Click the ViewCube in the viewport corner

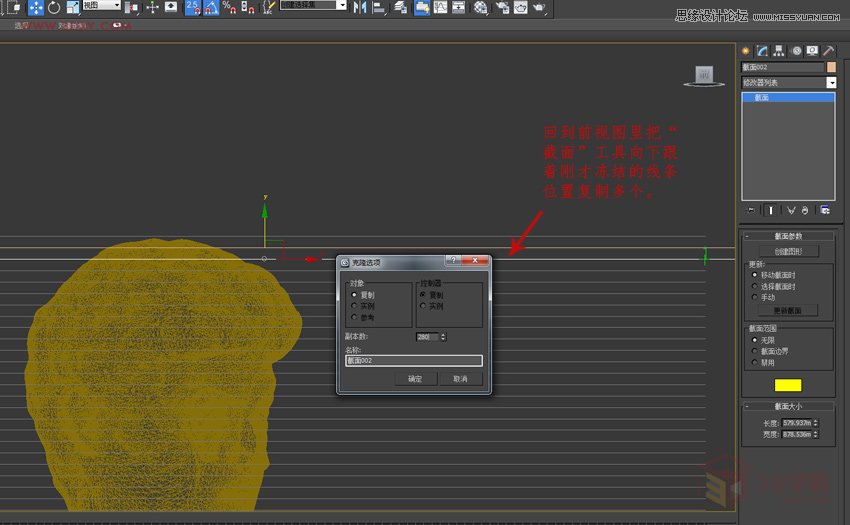704,75
